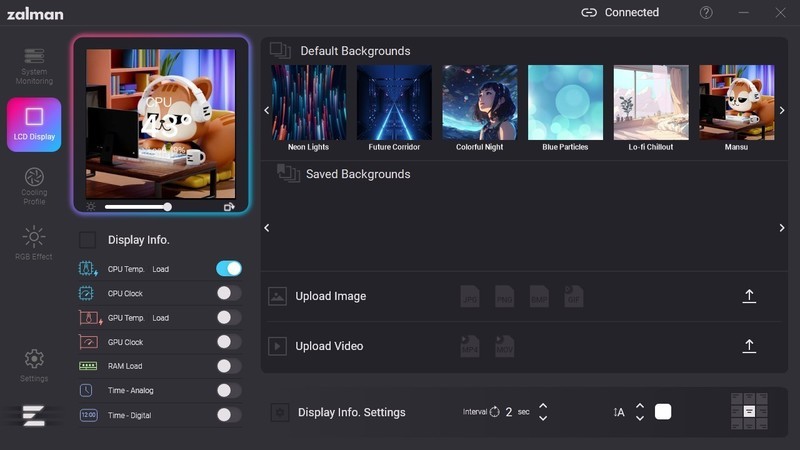Screen dimensions: 800x450
Task: Click the upload arrow for Upload Video
Action: (749, 346)
